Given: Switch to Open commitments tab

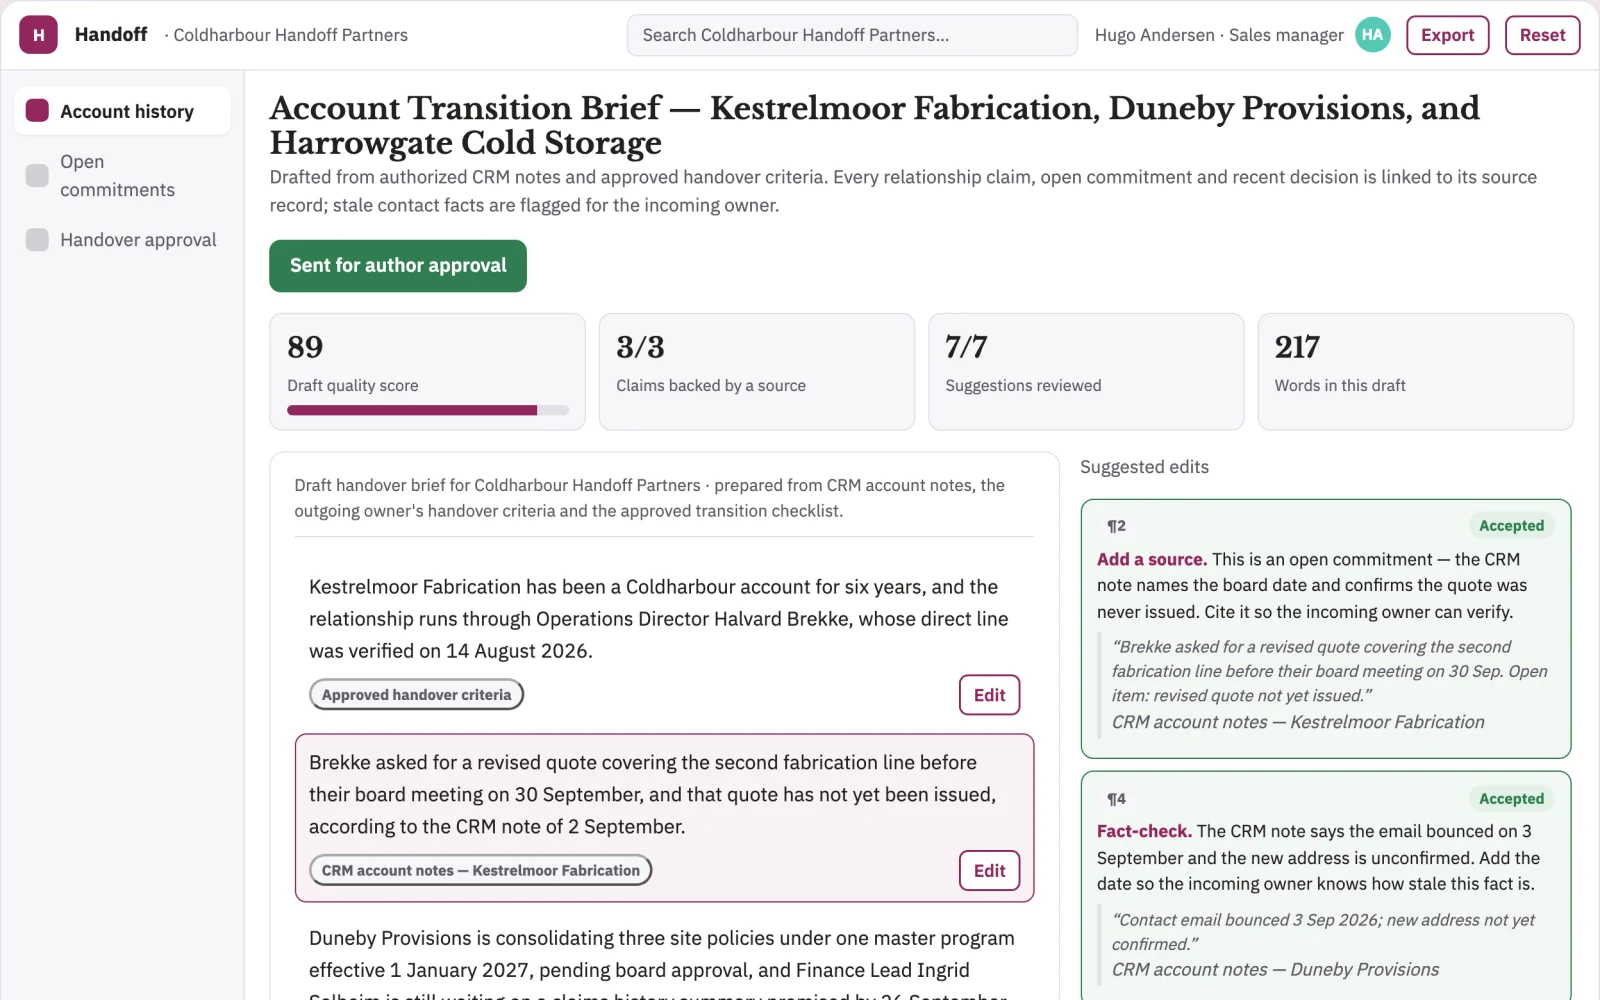Looking at the screenshot, I should point(122,175).
